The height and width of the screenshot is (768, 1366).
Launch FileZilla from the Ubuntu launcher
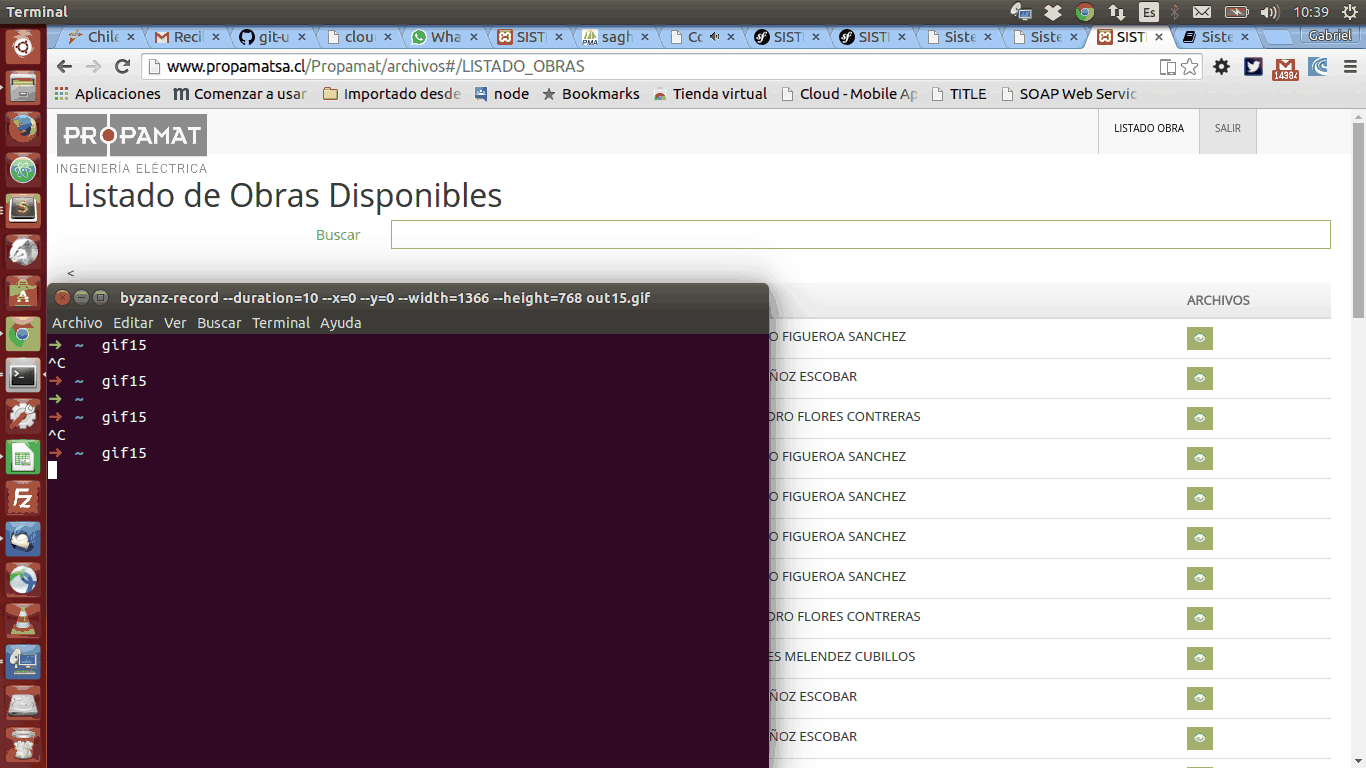click(23, 497)
